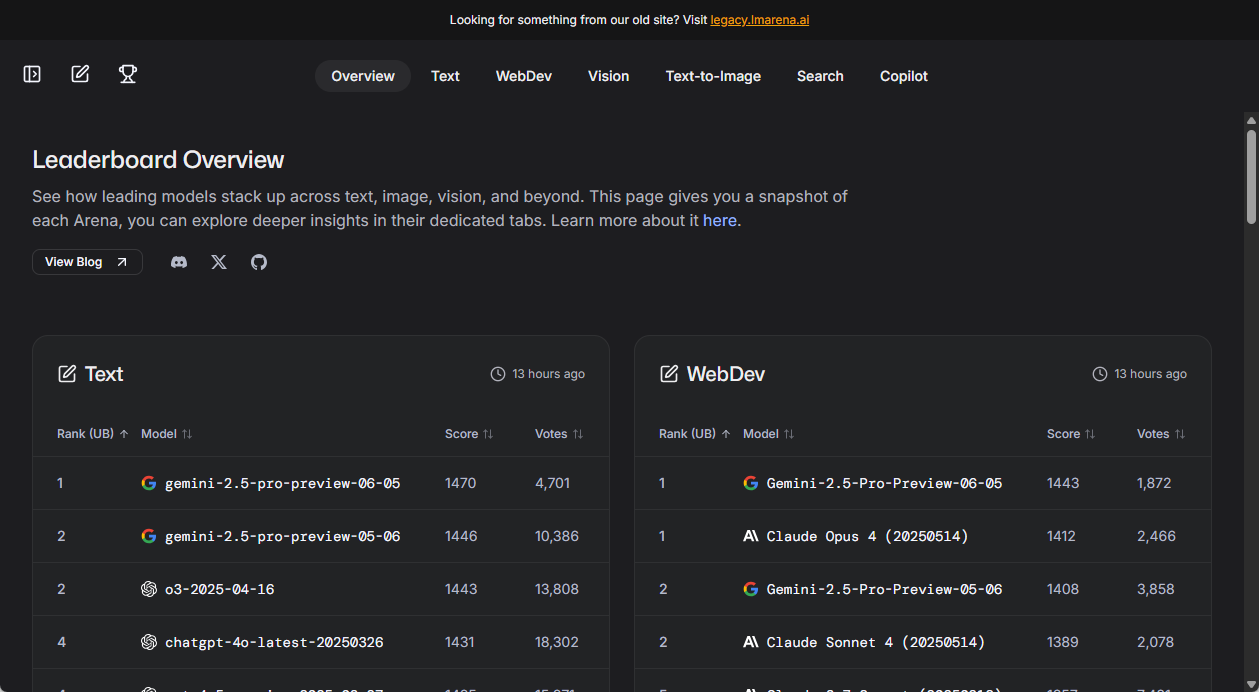Sort WebDev table by Score column
This screenshot has height=692, width=1259.
pos(1071,434)
